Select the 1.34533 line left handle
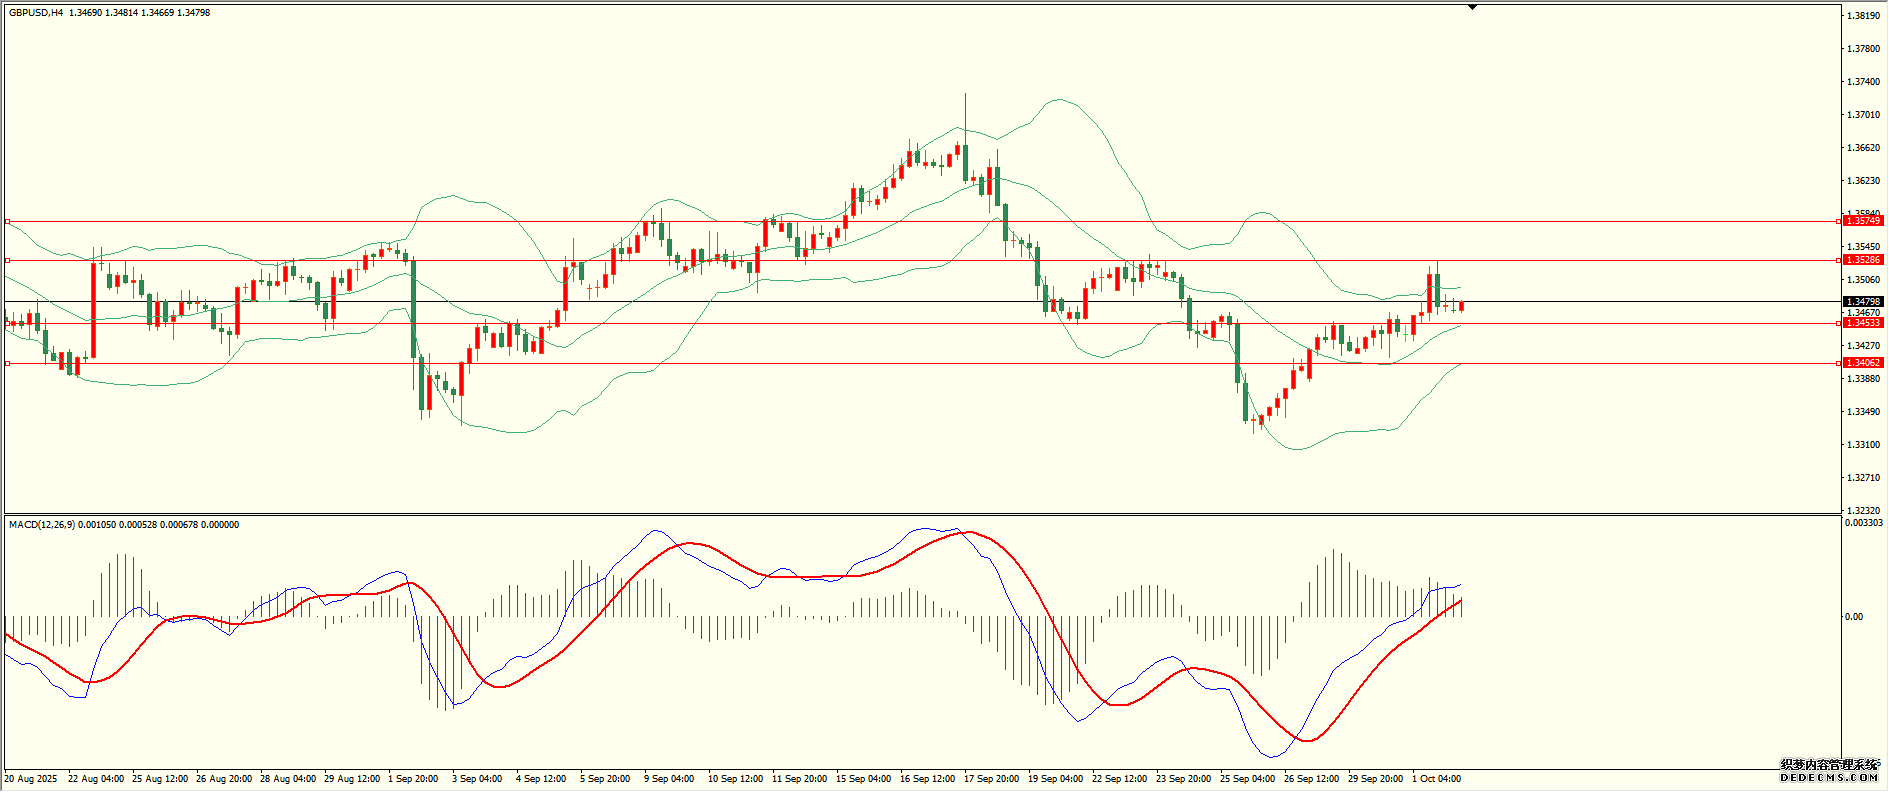 tap(7, 323)
